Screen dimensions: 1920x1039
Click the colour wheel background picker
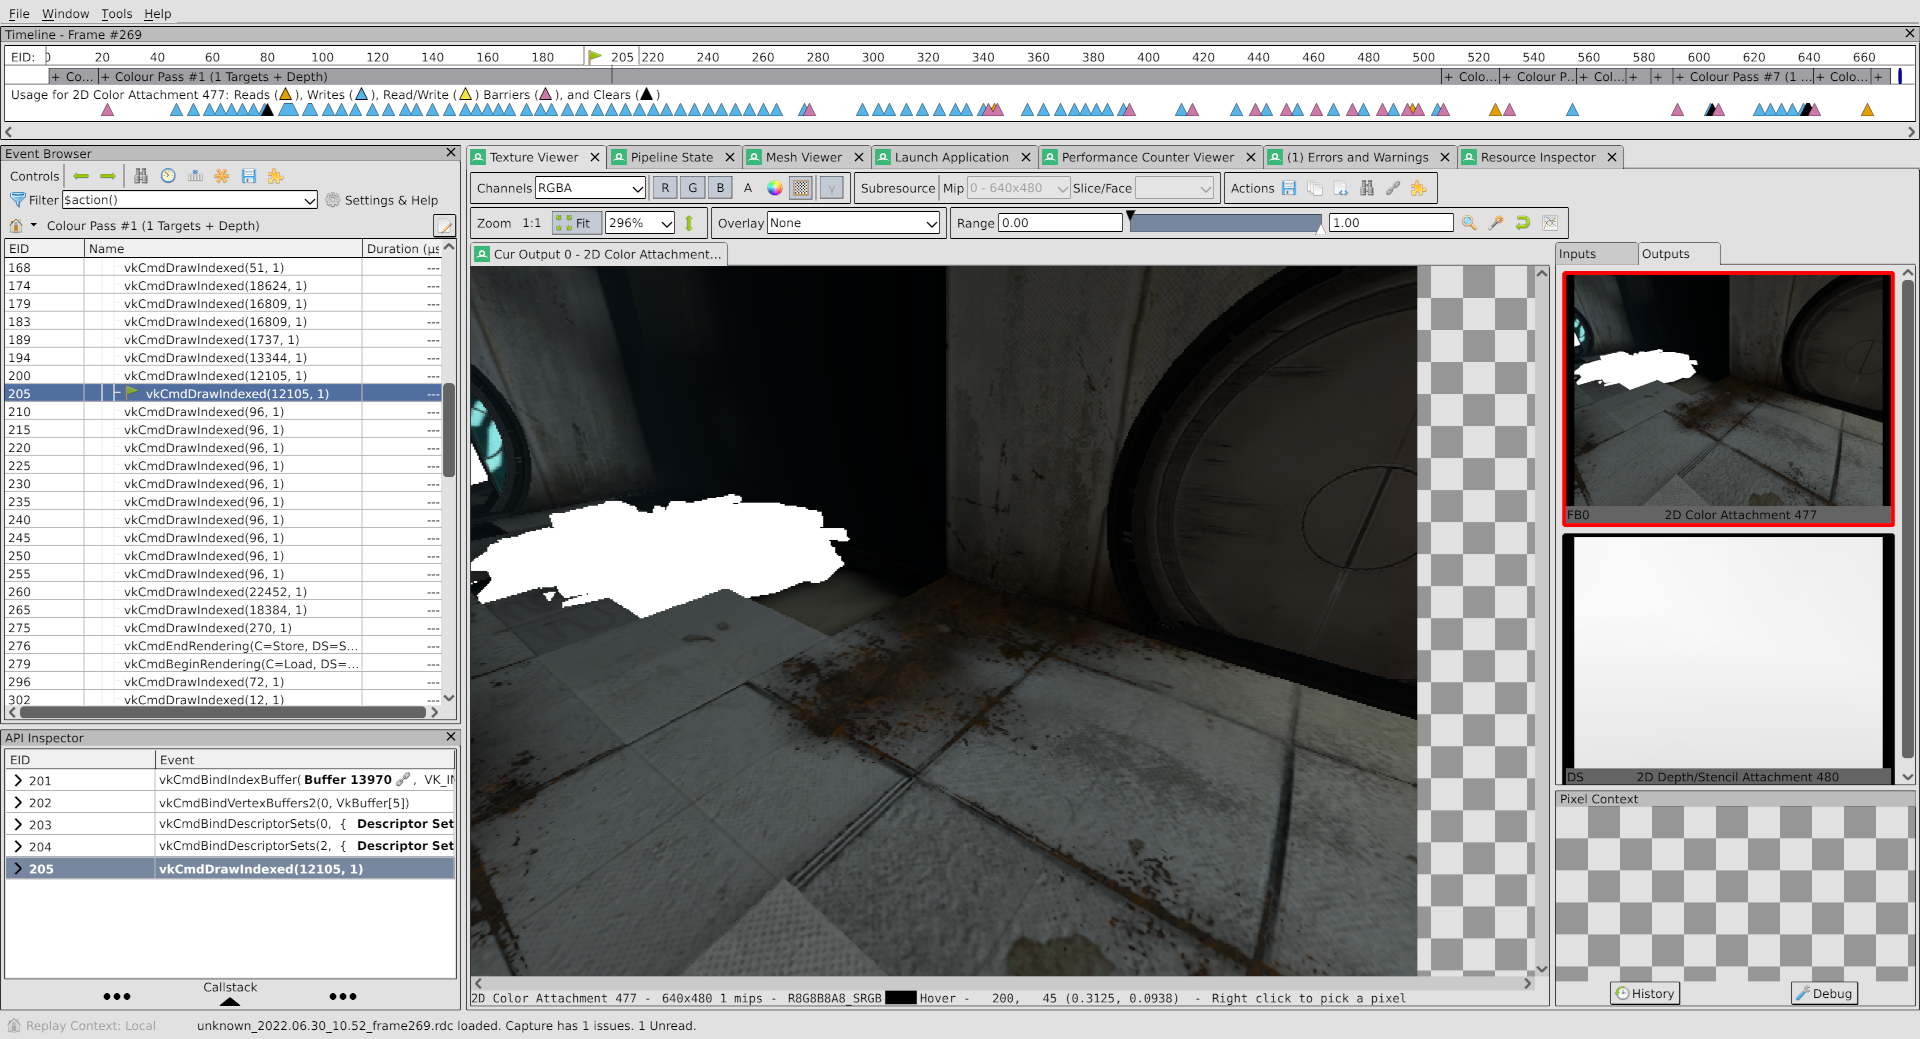[774, 188]
